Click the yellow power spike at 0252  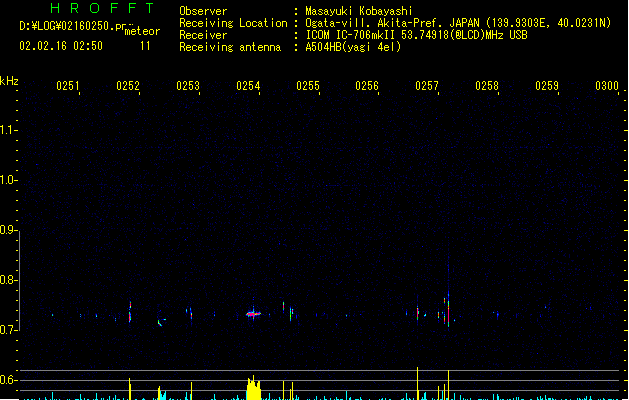pos(130,389)
